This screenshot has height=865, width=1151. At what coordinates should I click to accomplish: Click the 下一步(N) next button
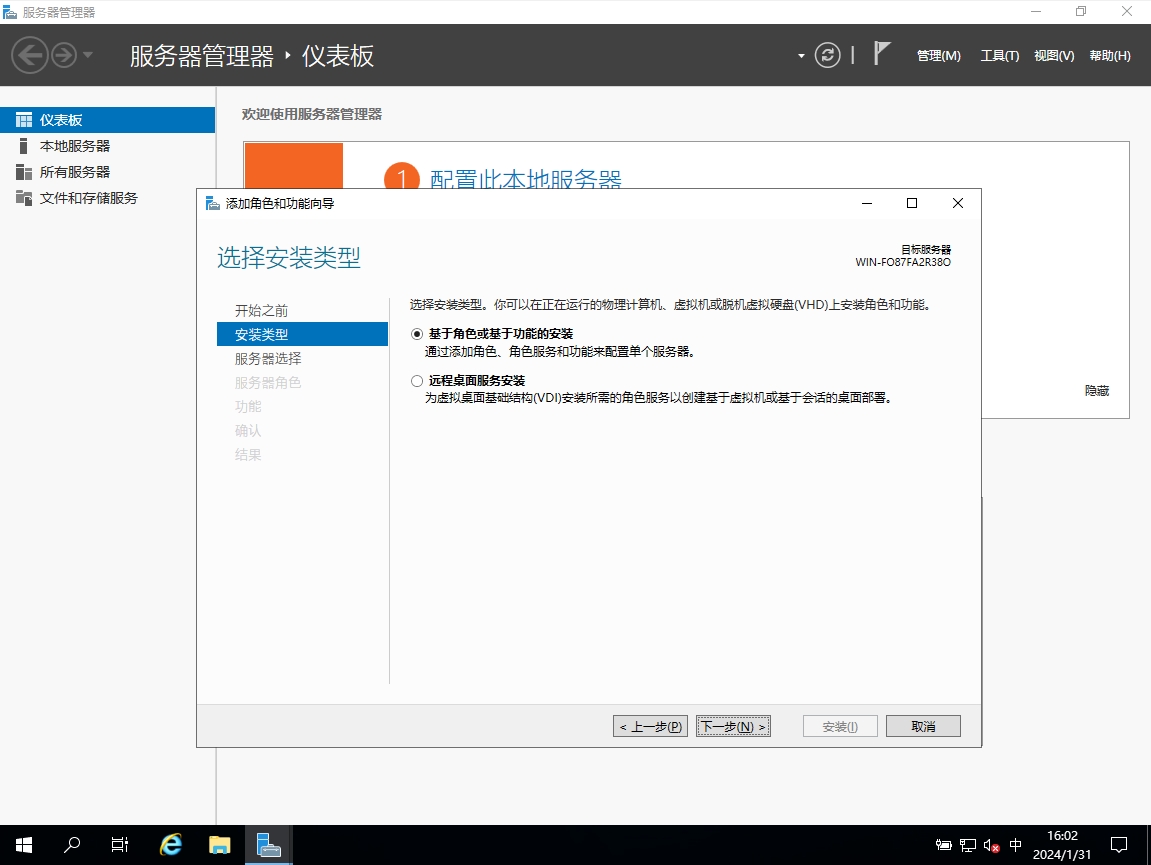tap(733, 727)
